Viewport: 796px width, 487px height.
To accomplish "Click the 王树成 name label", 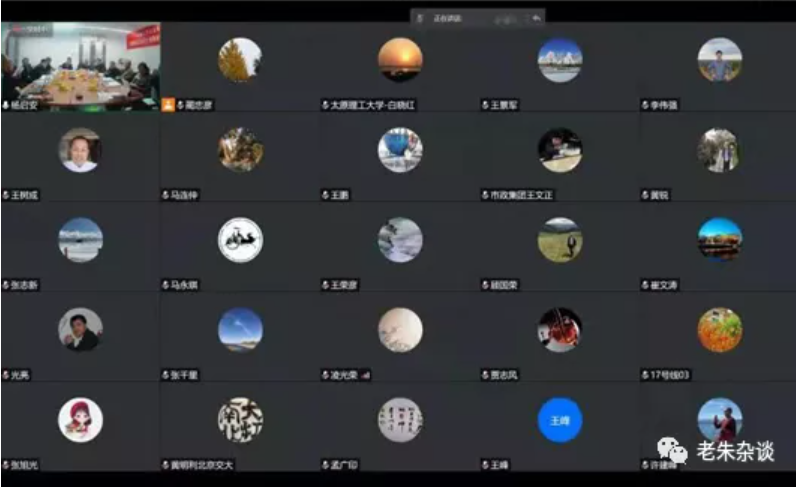I will [x=24, y=195].
